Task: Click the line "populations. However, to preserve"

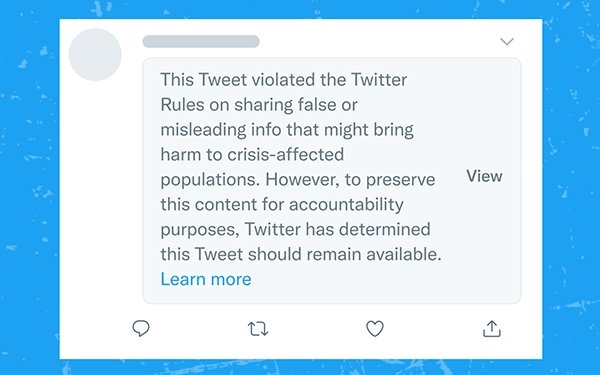Action: pyautogui.click(x=298, y=179)
